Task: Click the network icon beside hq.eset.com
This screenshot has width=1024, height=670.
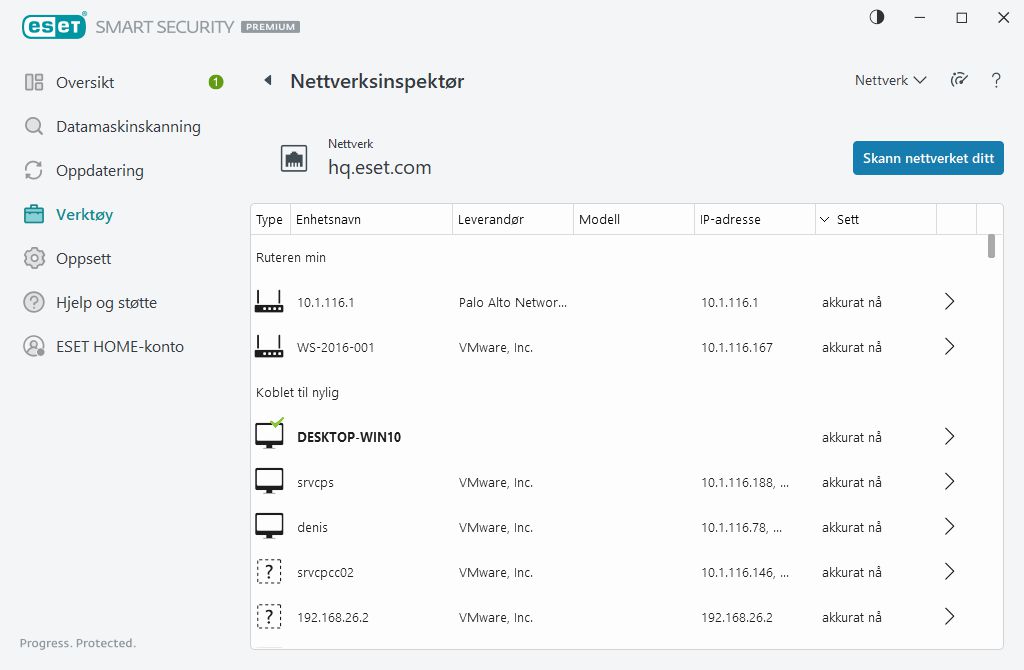Action: coord(294,158)
